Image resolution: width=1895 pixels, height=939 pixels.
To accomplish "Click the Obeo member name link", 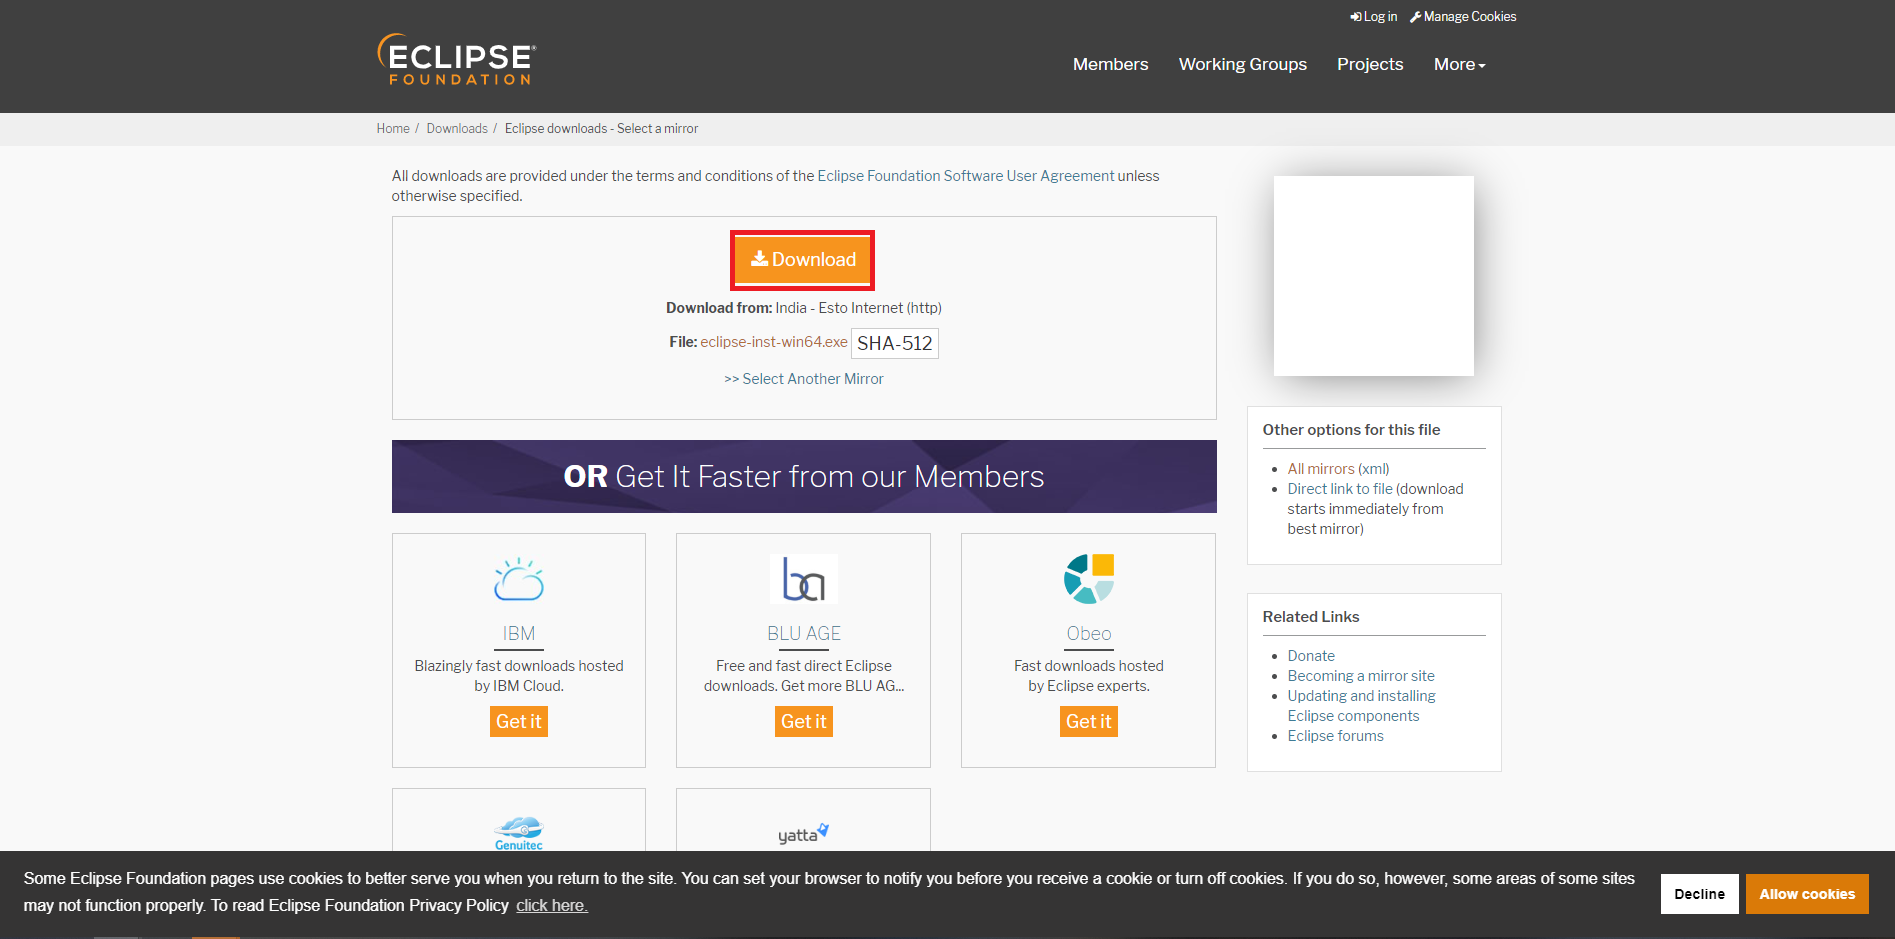I will tap(1089, 634).
